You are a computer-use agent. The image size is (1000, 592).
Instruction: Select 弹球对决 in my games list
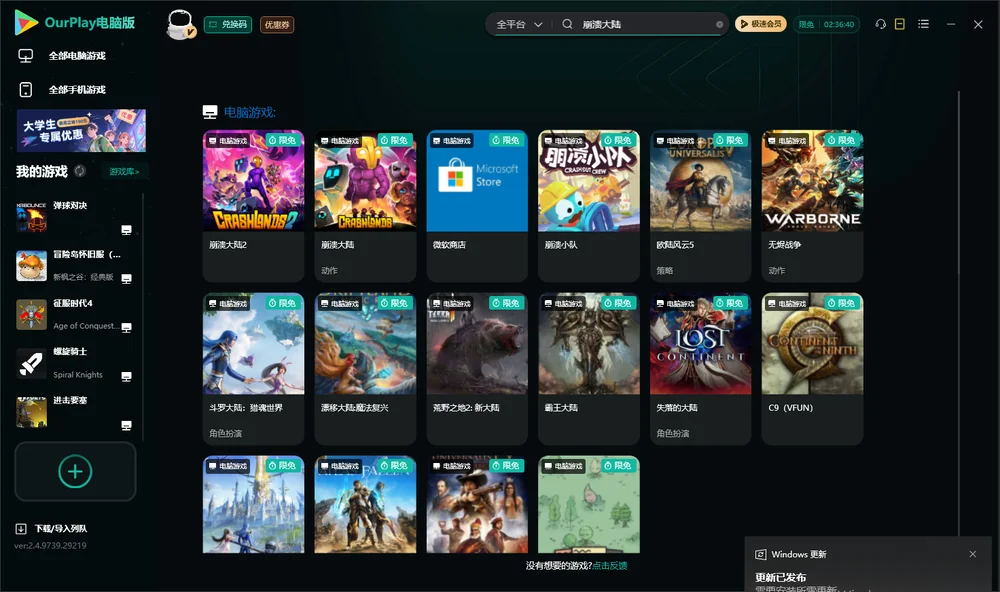tap(75, 218)
